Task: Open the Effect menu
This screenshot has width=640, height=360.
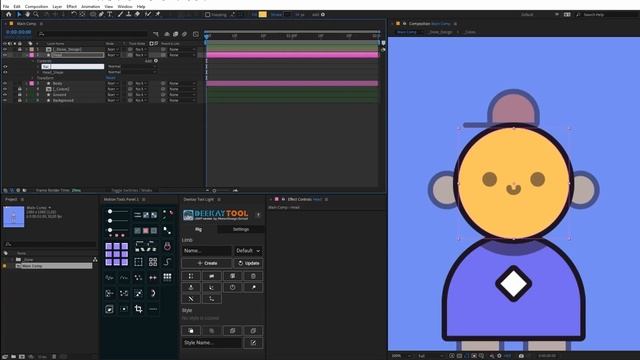Action: click(71, 7)
